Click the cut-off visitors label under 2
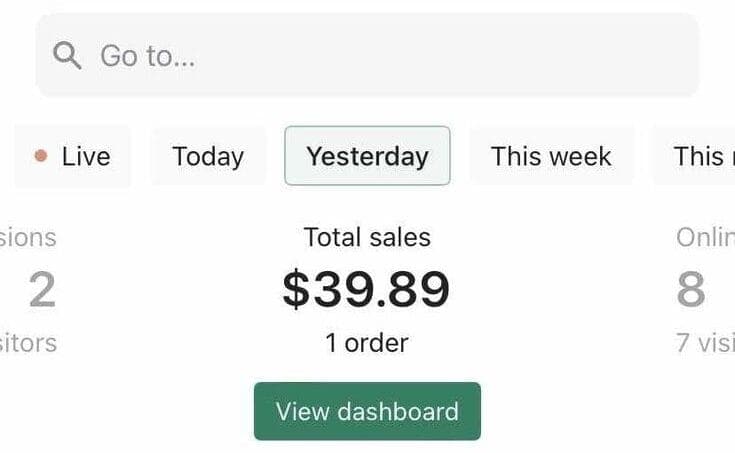Image resolution: width=735 pixels, height=453 pixels. [28, 343]
